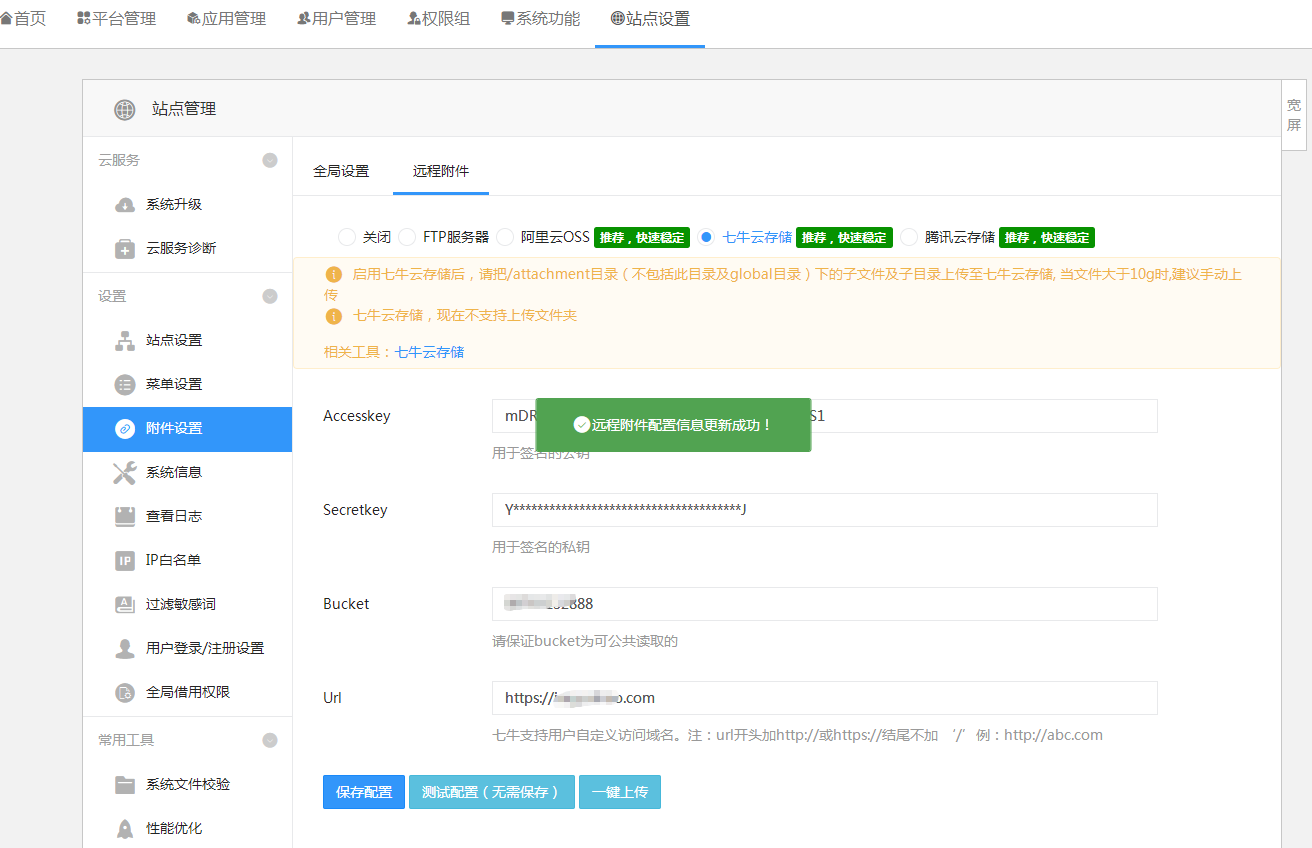Open the 用户管理 top menu
This screenshot has width=1312, height=848.
point(337,18)
